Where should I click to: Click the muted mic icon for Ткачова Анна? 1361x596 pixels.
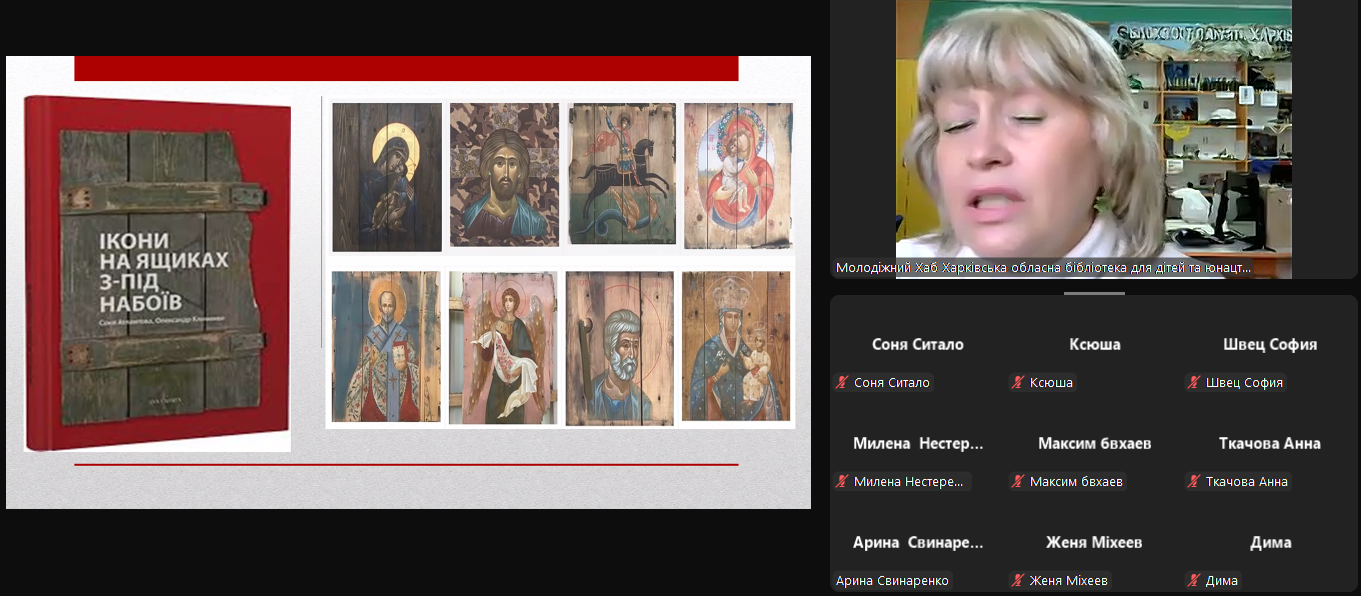tap(1194, 482)
